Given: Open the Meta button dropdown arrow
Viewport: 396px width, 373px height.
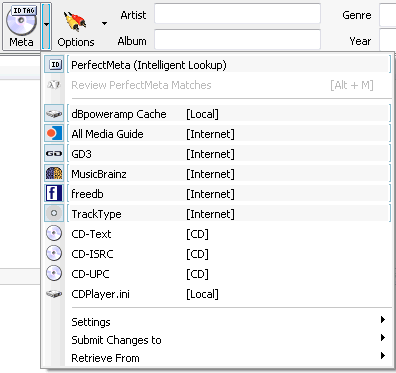Looking at the screenshot, I should click(46, 25).
